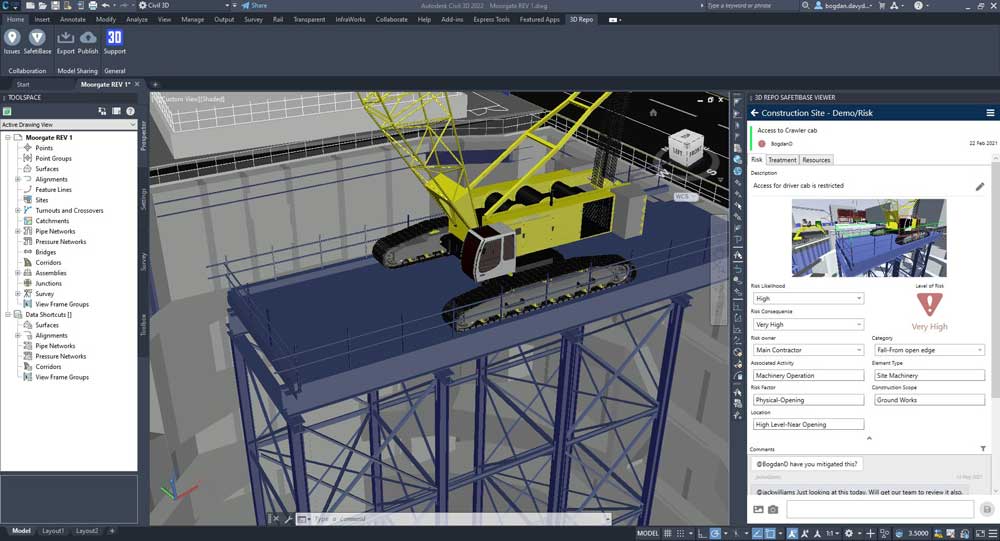Toggle snap mode in status bar
This screenshot has height=541, width=1000.
coord(680,533)
